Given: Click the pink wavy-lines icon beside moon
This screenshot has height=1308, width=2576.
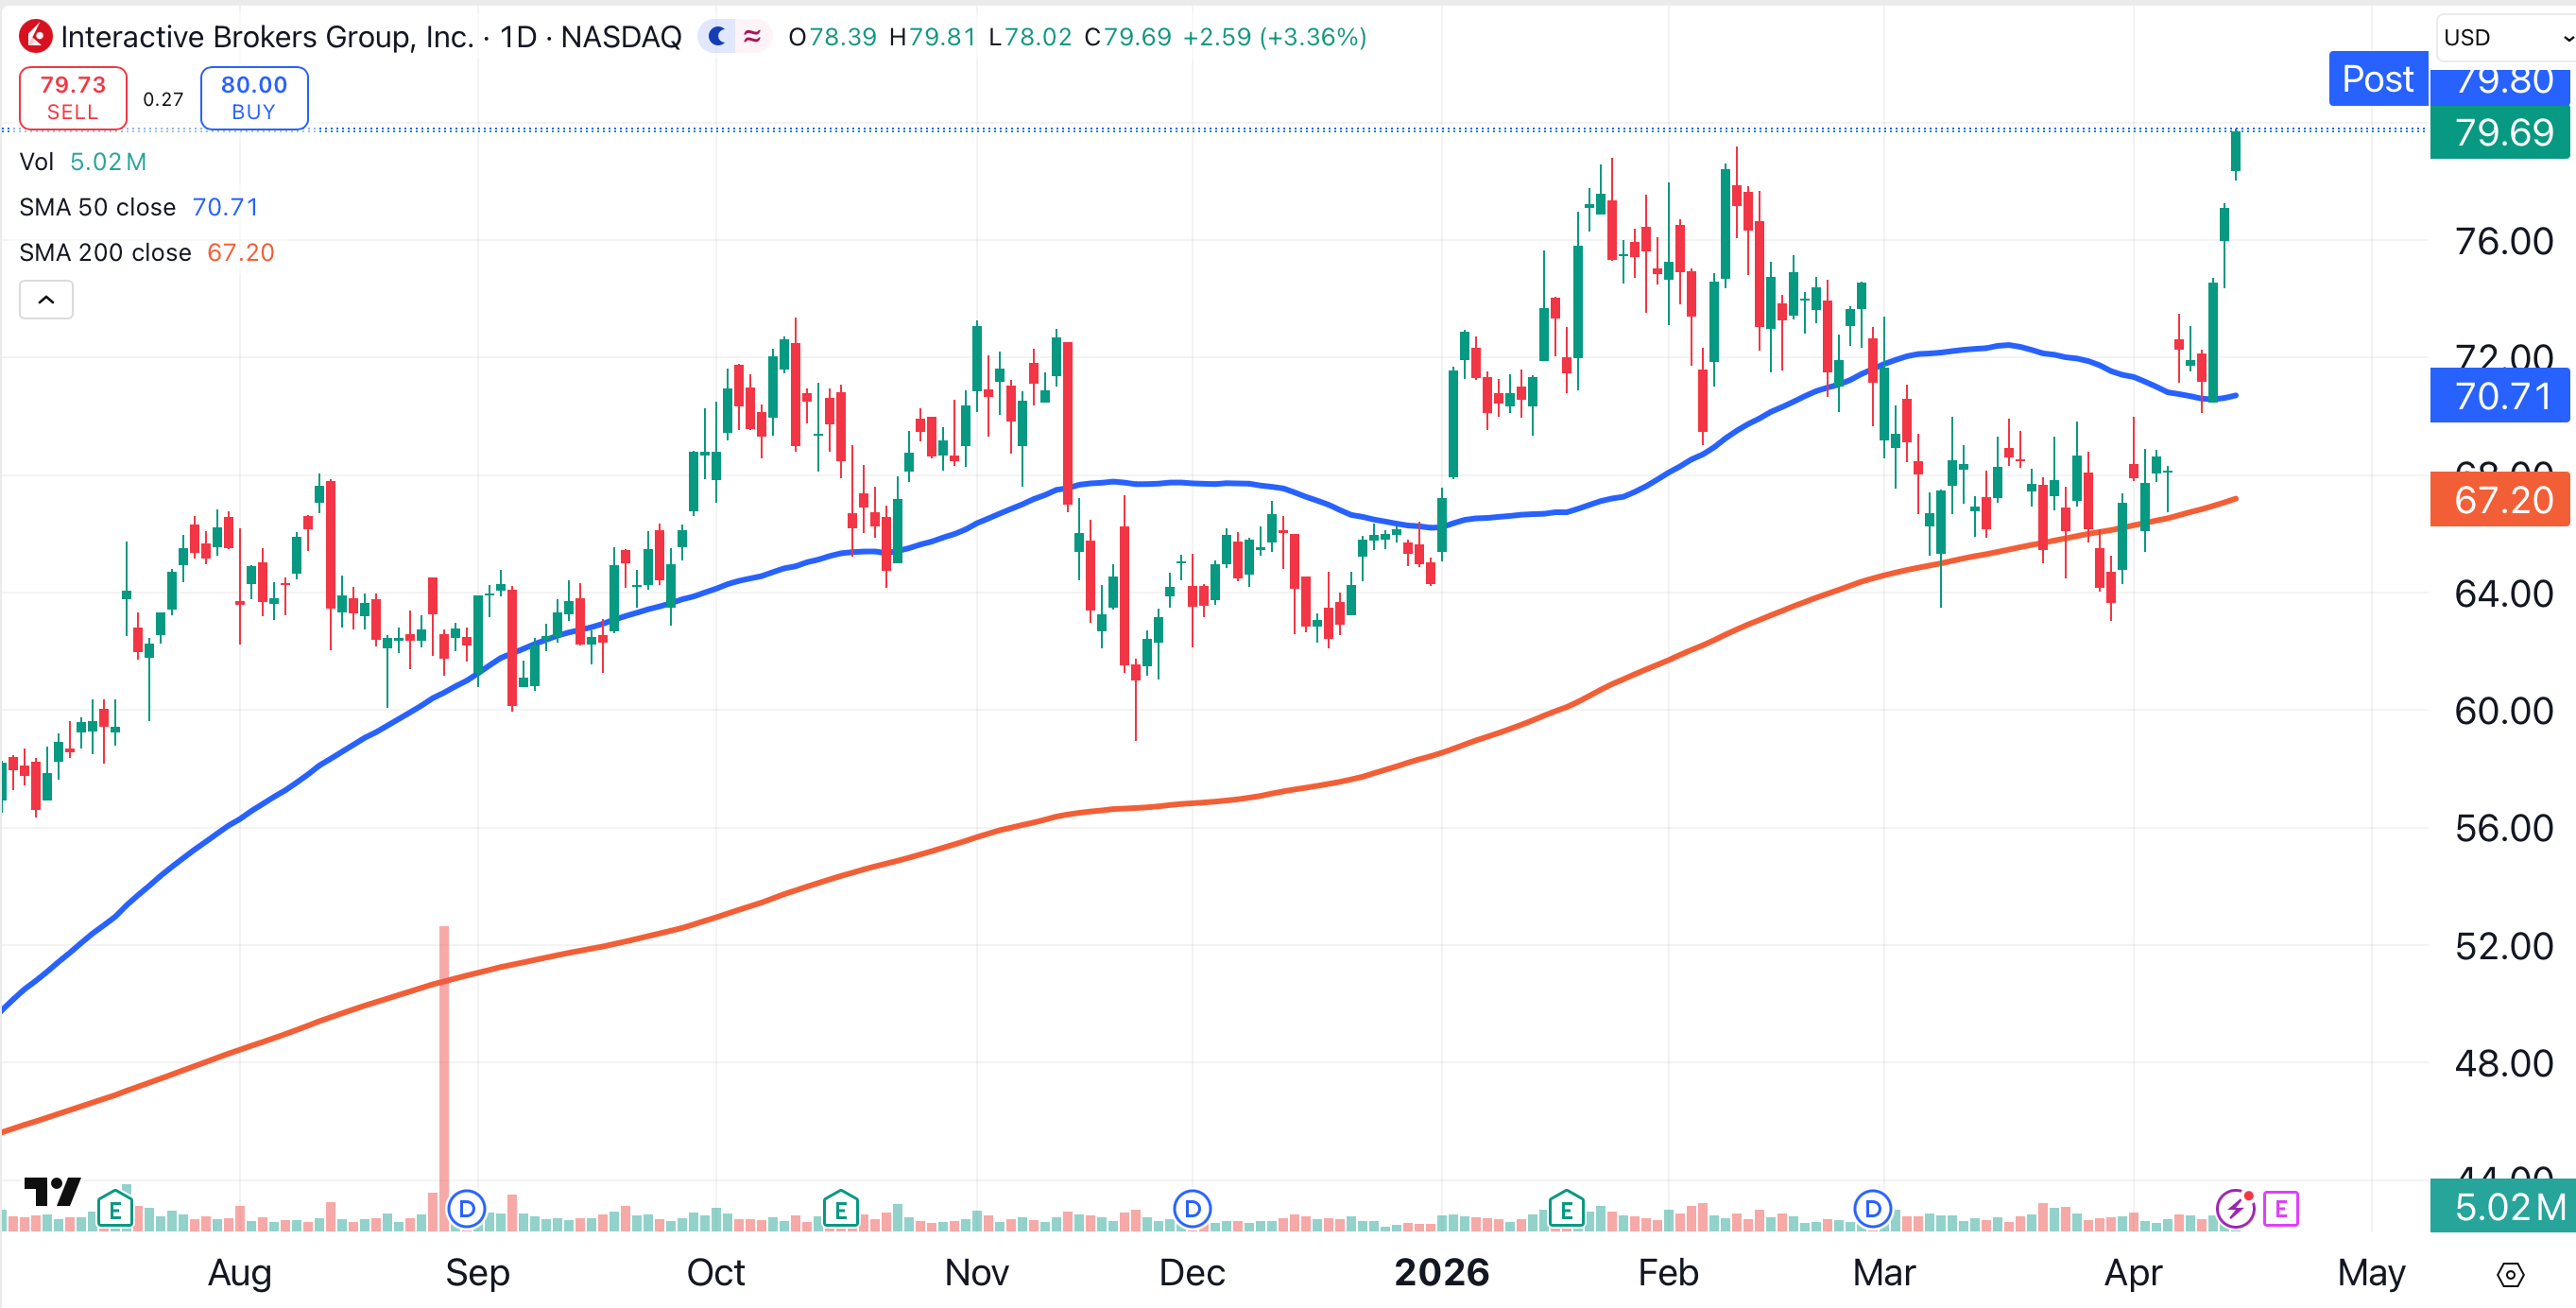Looking at the screenshot, I should click(752, 37).
